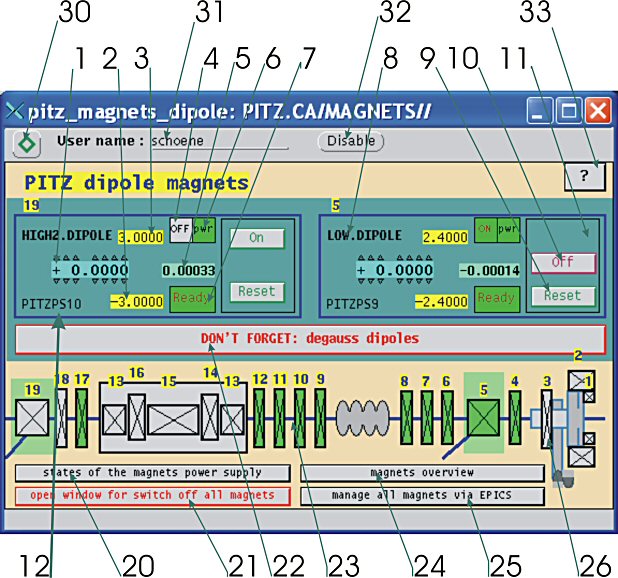Viewport: 618px width, 578px height.
Task: Click the ON status indicator of LOW.DIPOLE
Action: click(485, 229)
